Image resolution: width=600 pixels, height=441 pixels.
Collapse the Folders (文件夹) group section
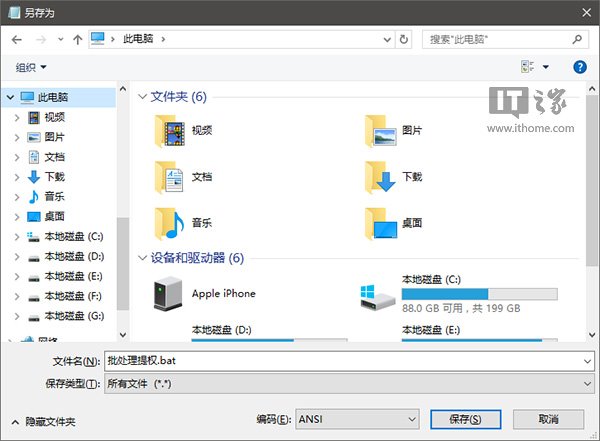(142, 97)
